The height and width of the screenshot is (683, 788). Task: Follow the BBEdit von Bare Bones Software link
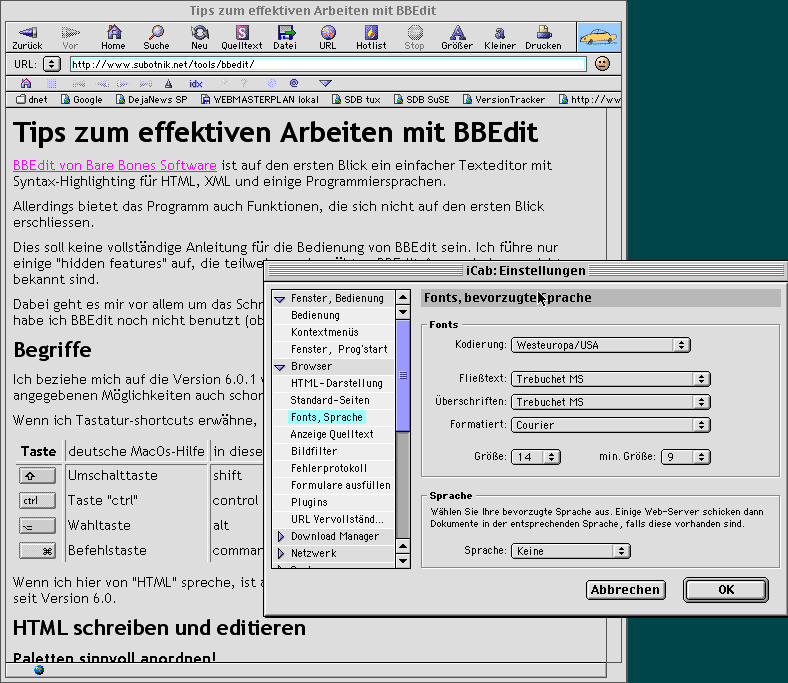[x=115, y=165]
